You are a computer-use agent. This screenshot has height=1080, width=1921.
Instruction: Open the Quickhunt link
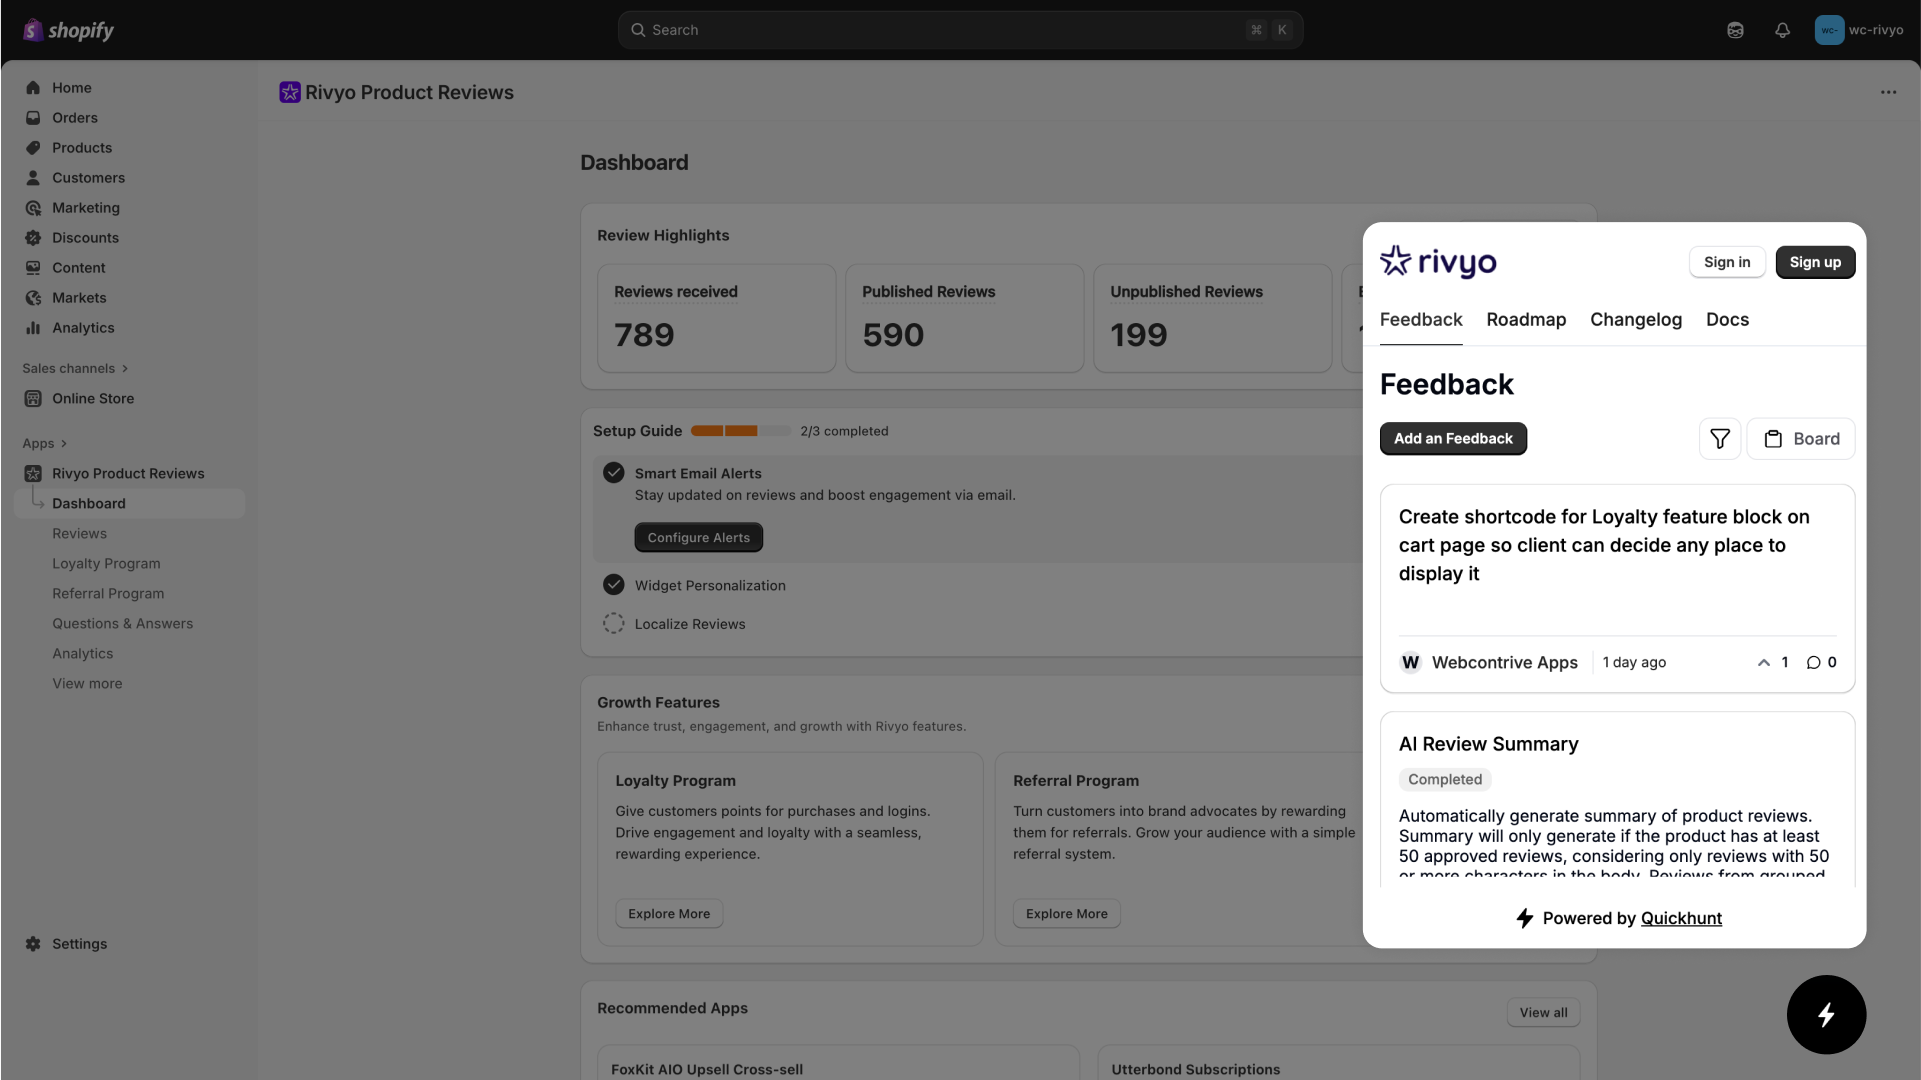pyautogui.click(x=1681, y=919)
